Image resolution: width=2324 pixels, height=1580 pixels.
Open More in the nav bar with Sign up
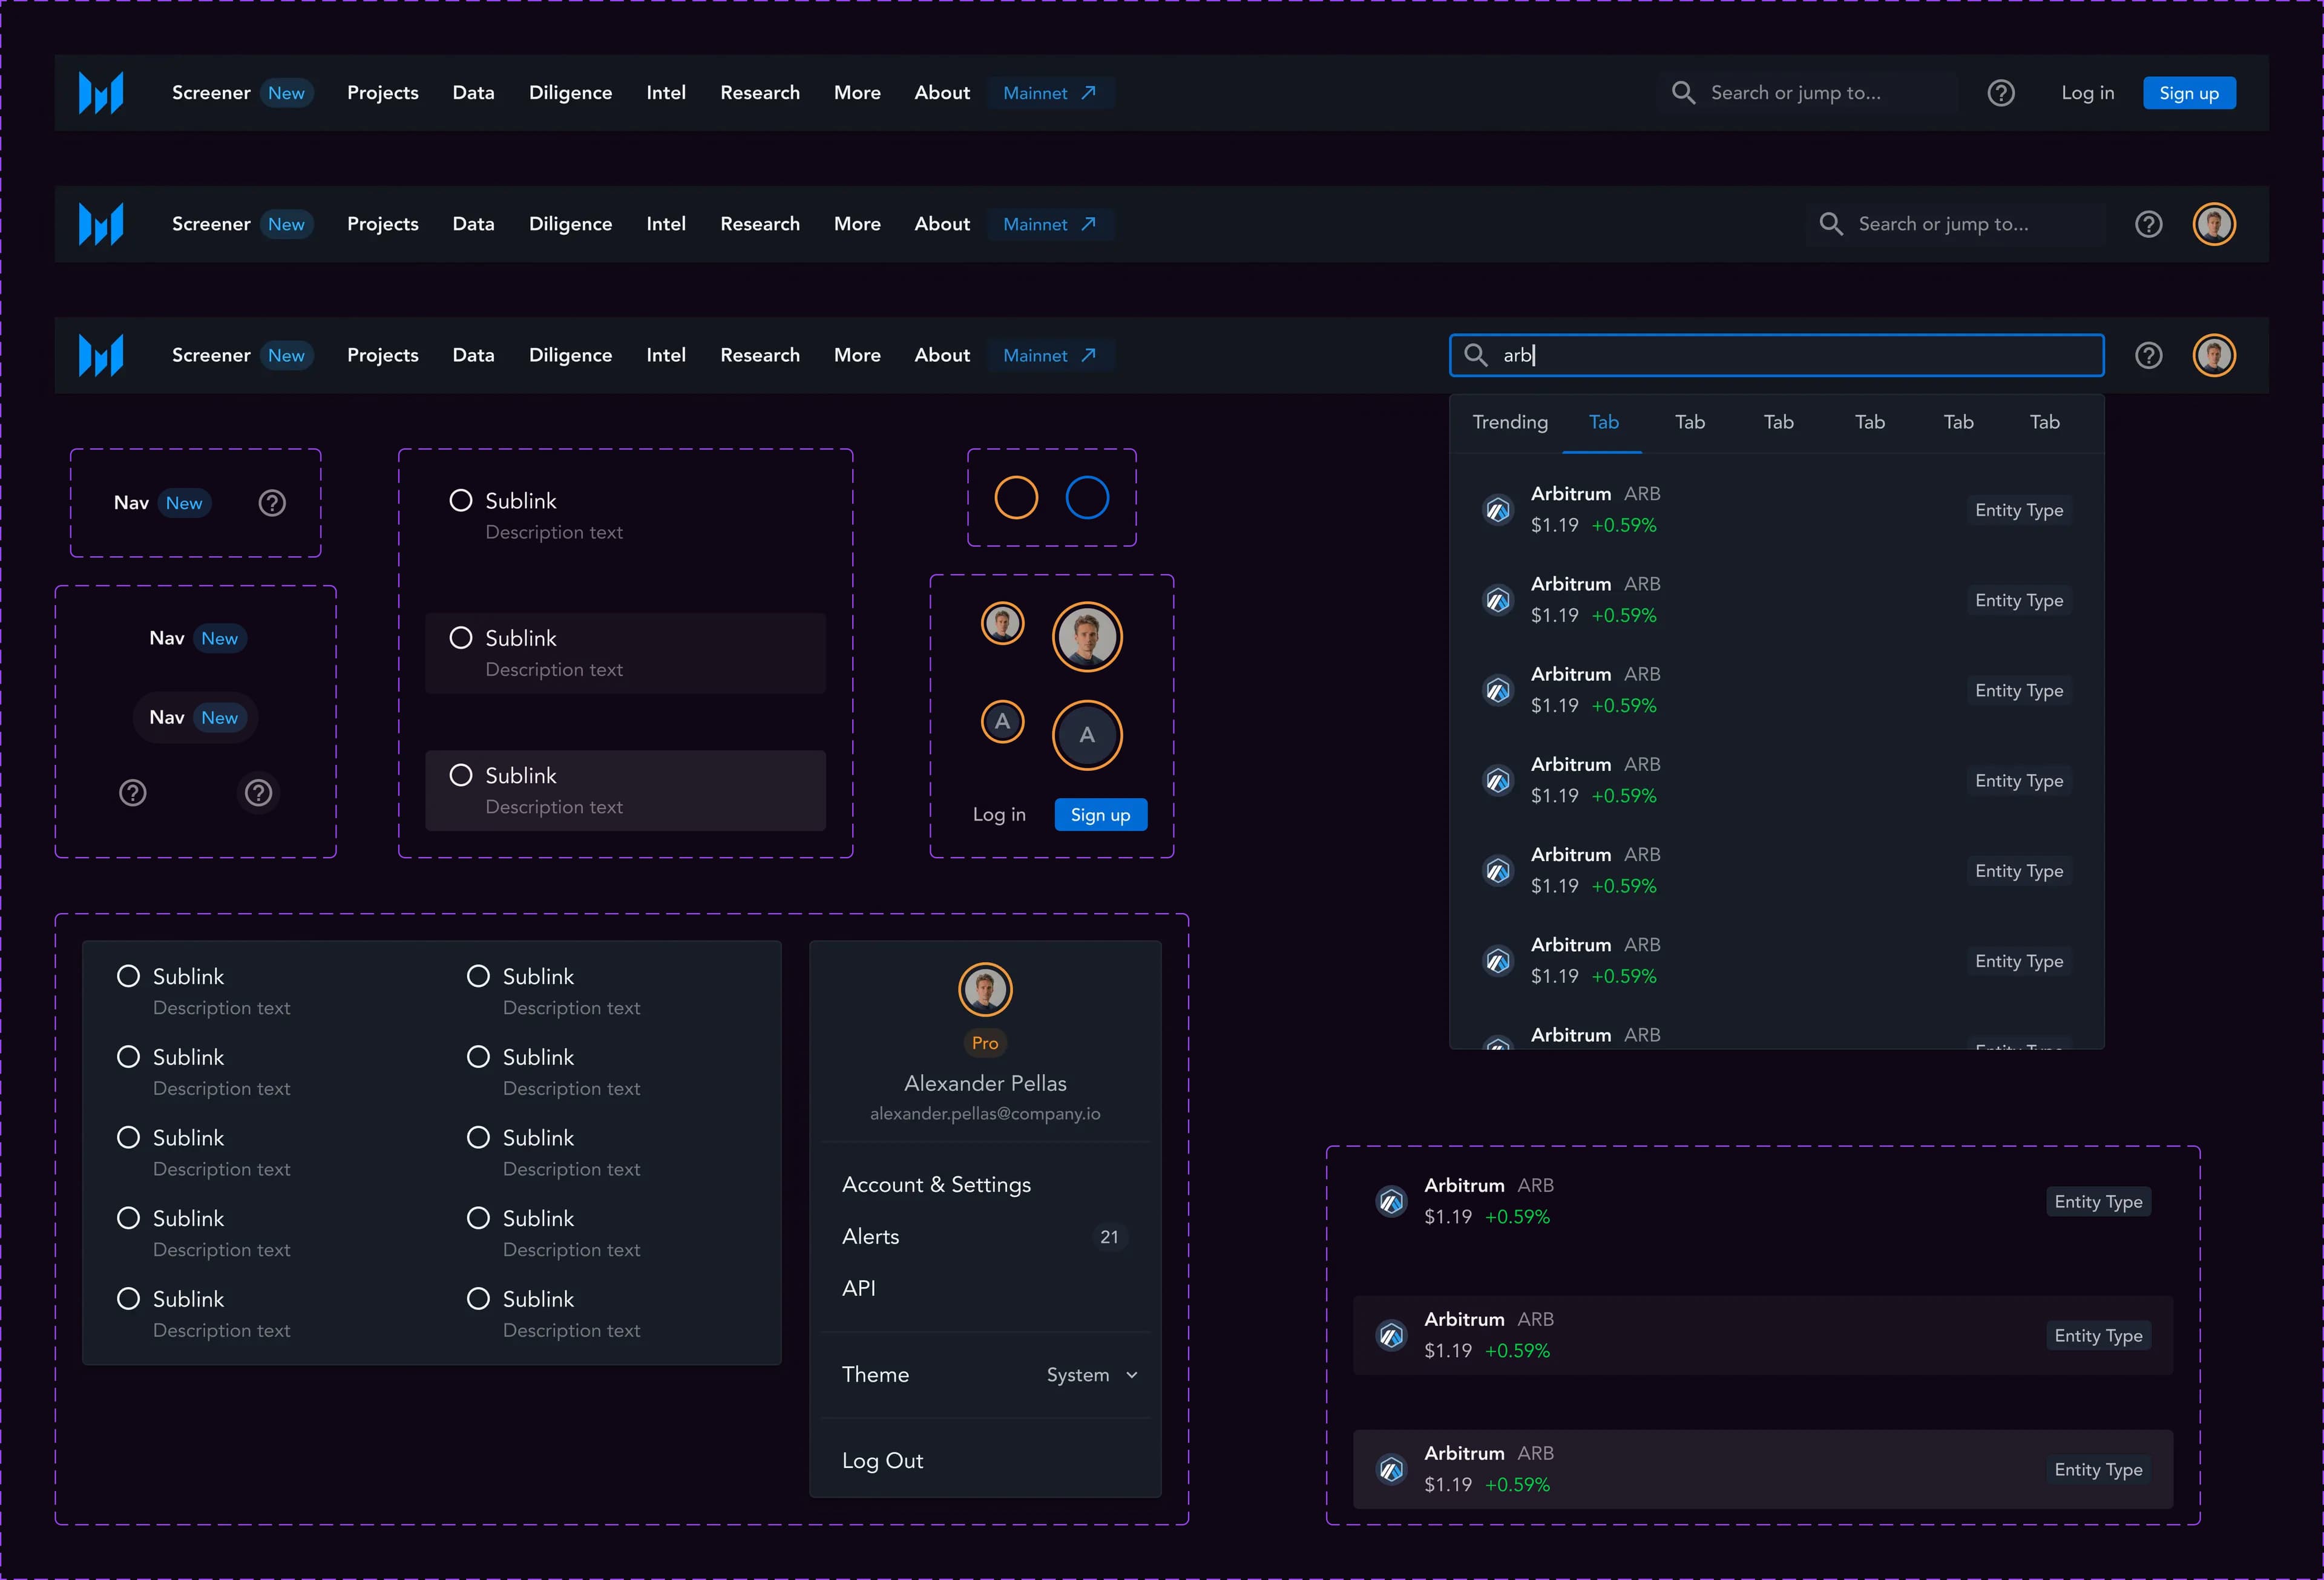[x=857, y=93]
